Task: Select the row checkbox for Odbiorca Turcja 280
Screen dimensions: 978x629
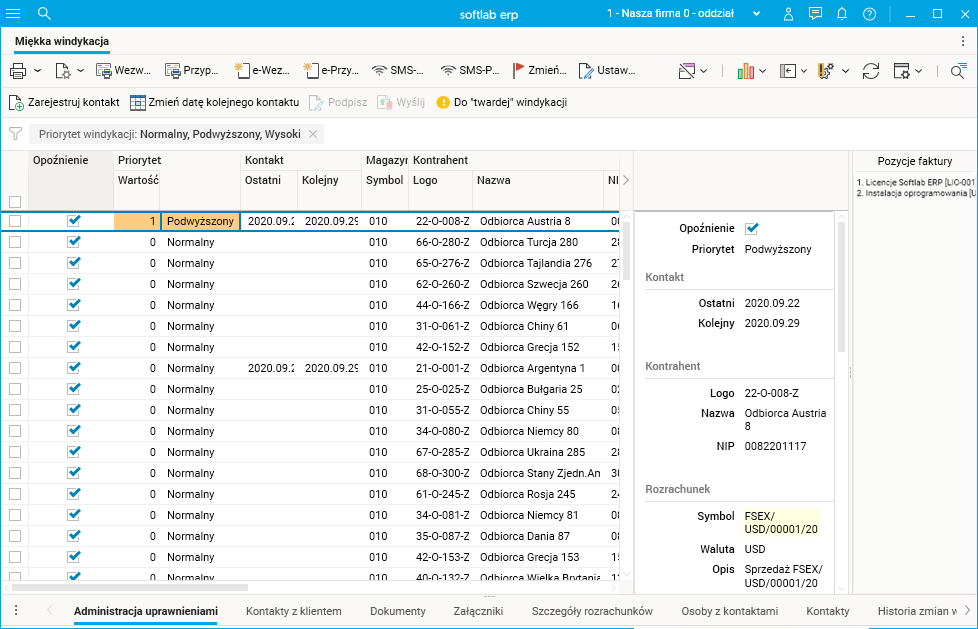Action: coord(15,242)
